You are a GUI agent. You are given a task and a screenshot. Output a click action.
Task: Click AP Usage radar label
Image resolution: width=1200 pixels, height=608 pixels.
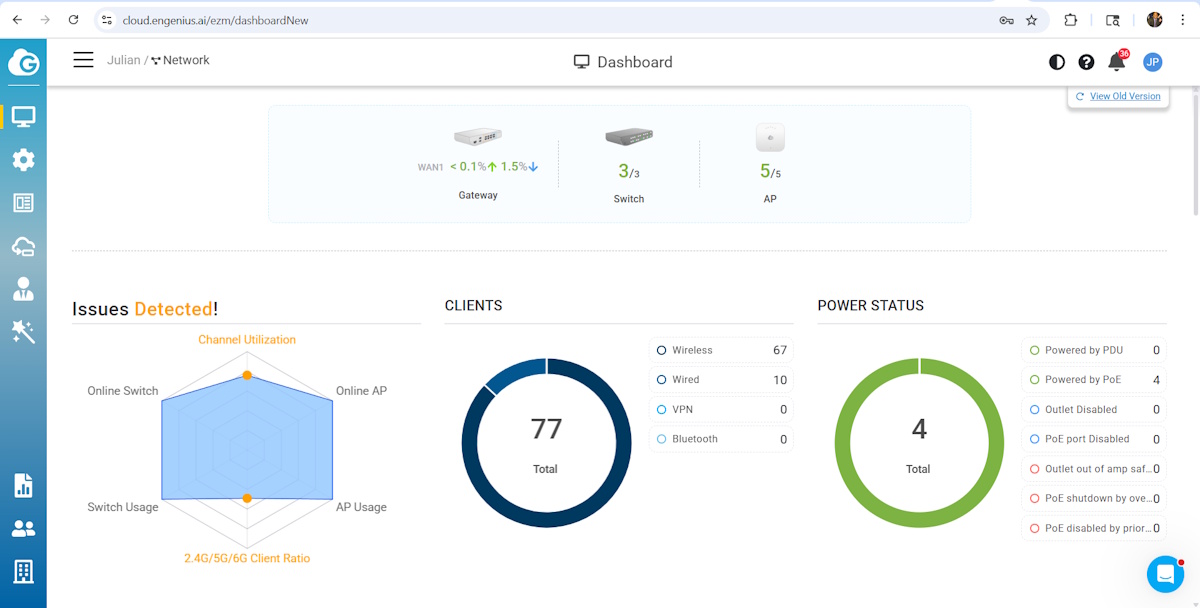click(361, 507)
